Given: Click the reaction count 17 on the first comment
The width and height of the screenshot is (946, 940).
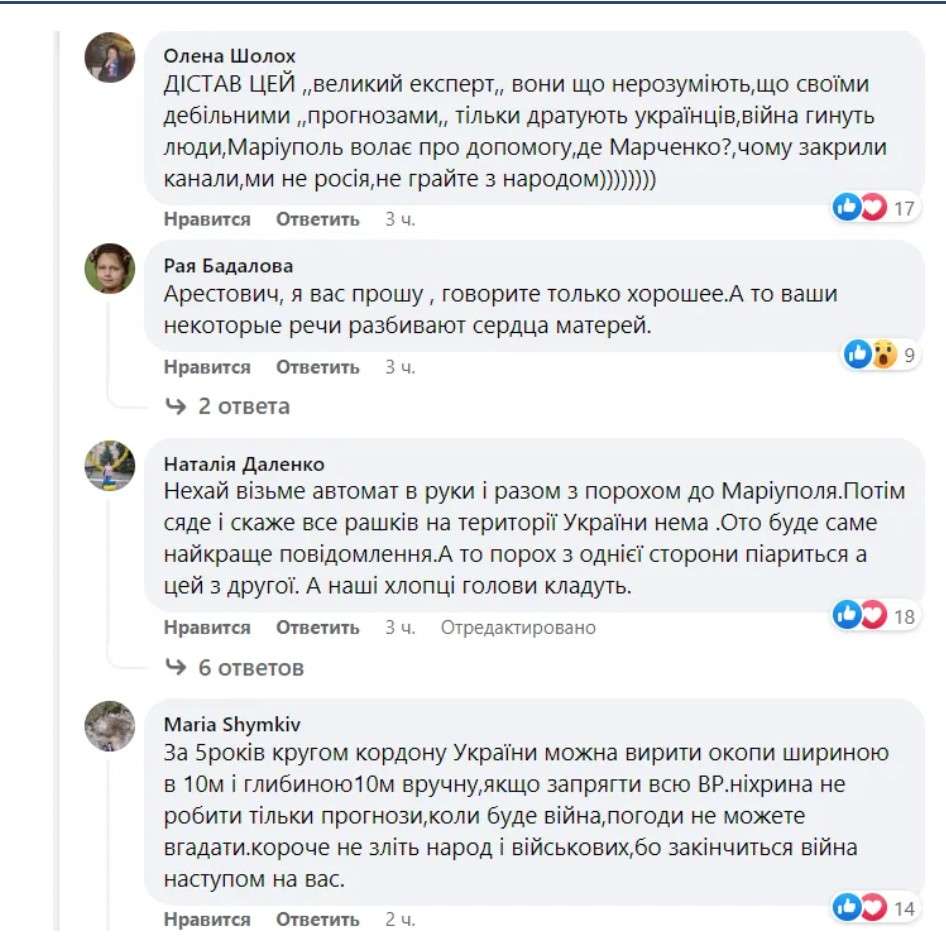Looking at the screenshot, I should pyautogui.click(x=905, y=206).
